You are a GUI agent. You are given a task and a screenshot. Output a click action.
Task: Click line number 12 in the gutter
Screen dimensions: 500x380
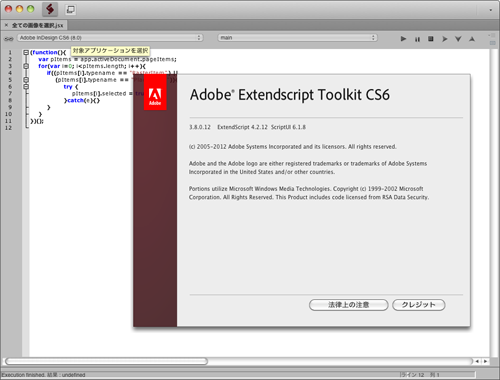[8, 128]
